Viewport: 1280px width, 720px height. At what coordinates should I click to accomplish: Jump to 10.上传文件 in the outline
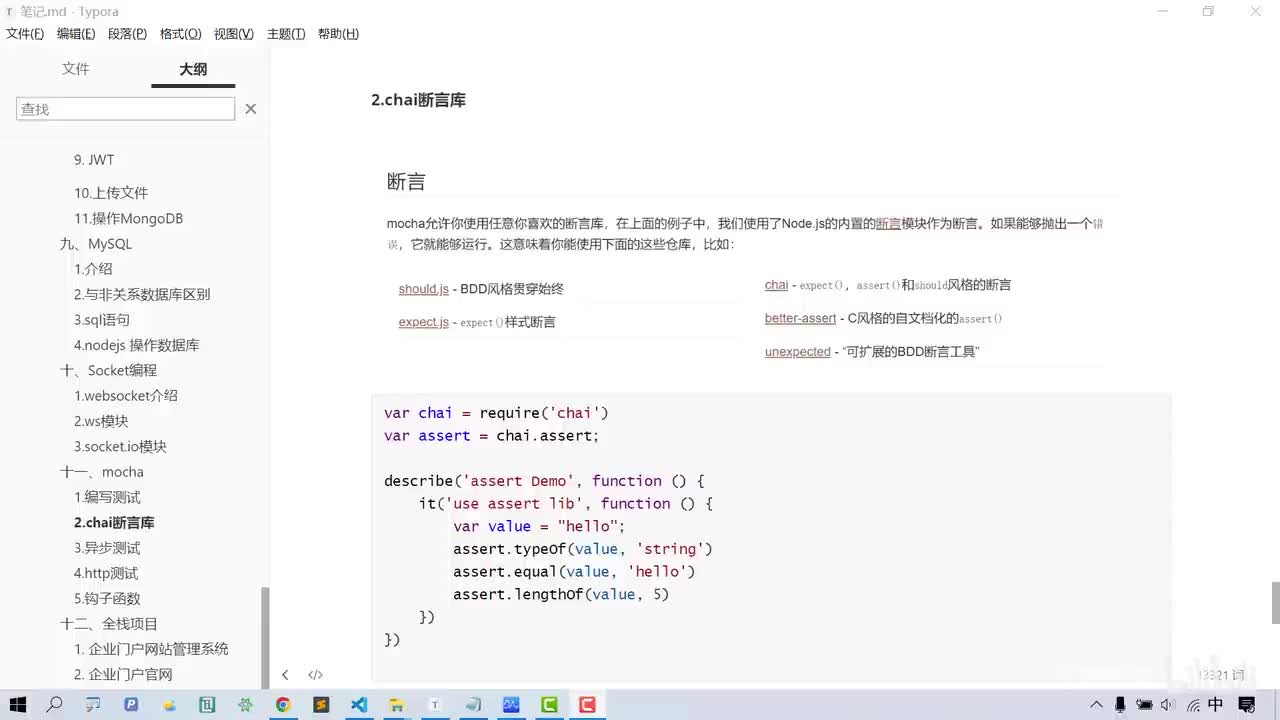111,193
